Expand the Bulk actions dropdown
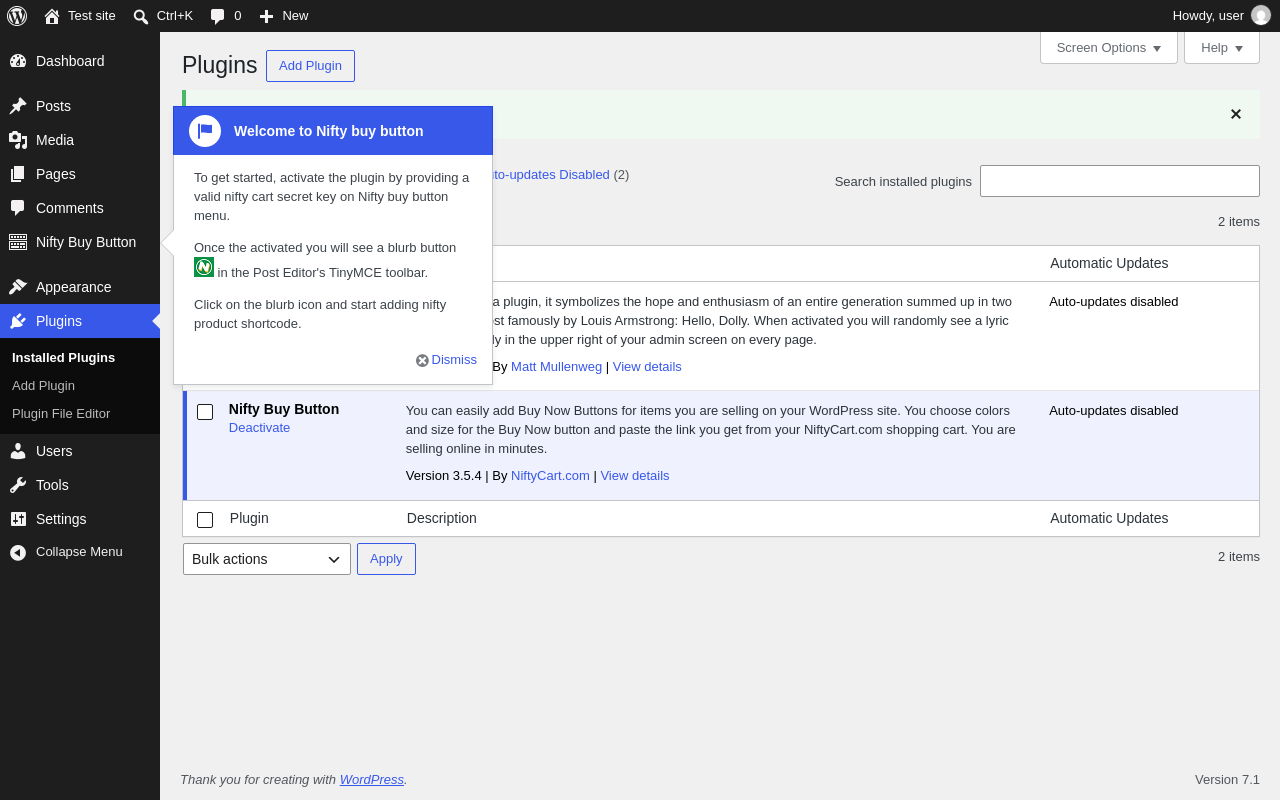Viewport: 1280px width, 800px height. pyautogui.click(x=267, y=559)
